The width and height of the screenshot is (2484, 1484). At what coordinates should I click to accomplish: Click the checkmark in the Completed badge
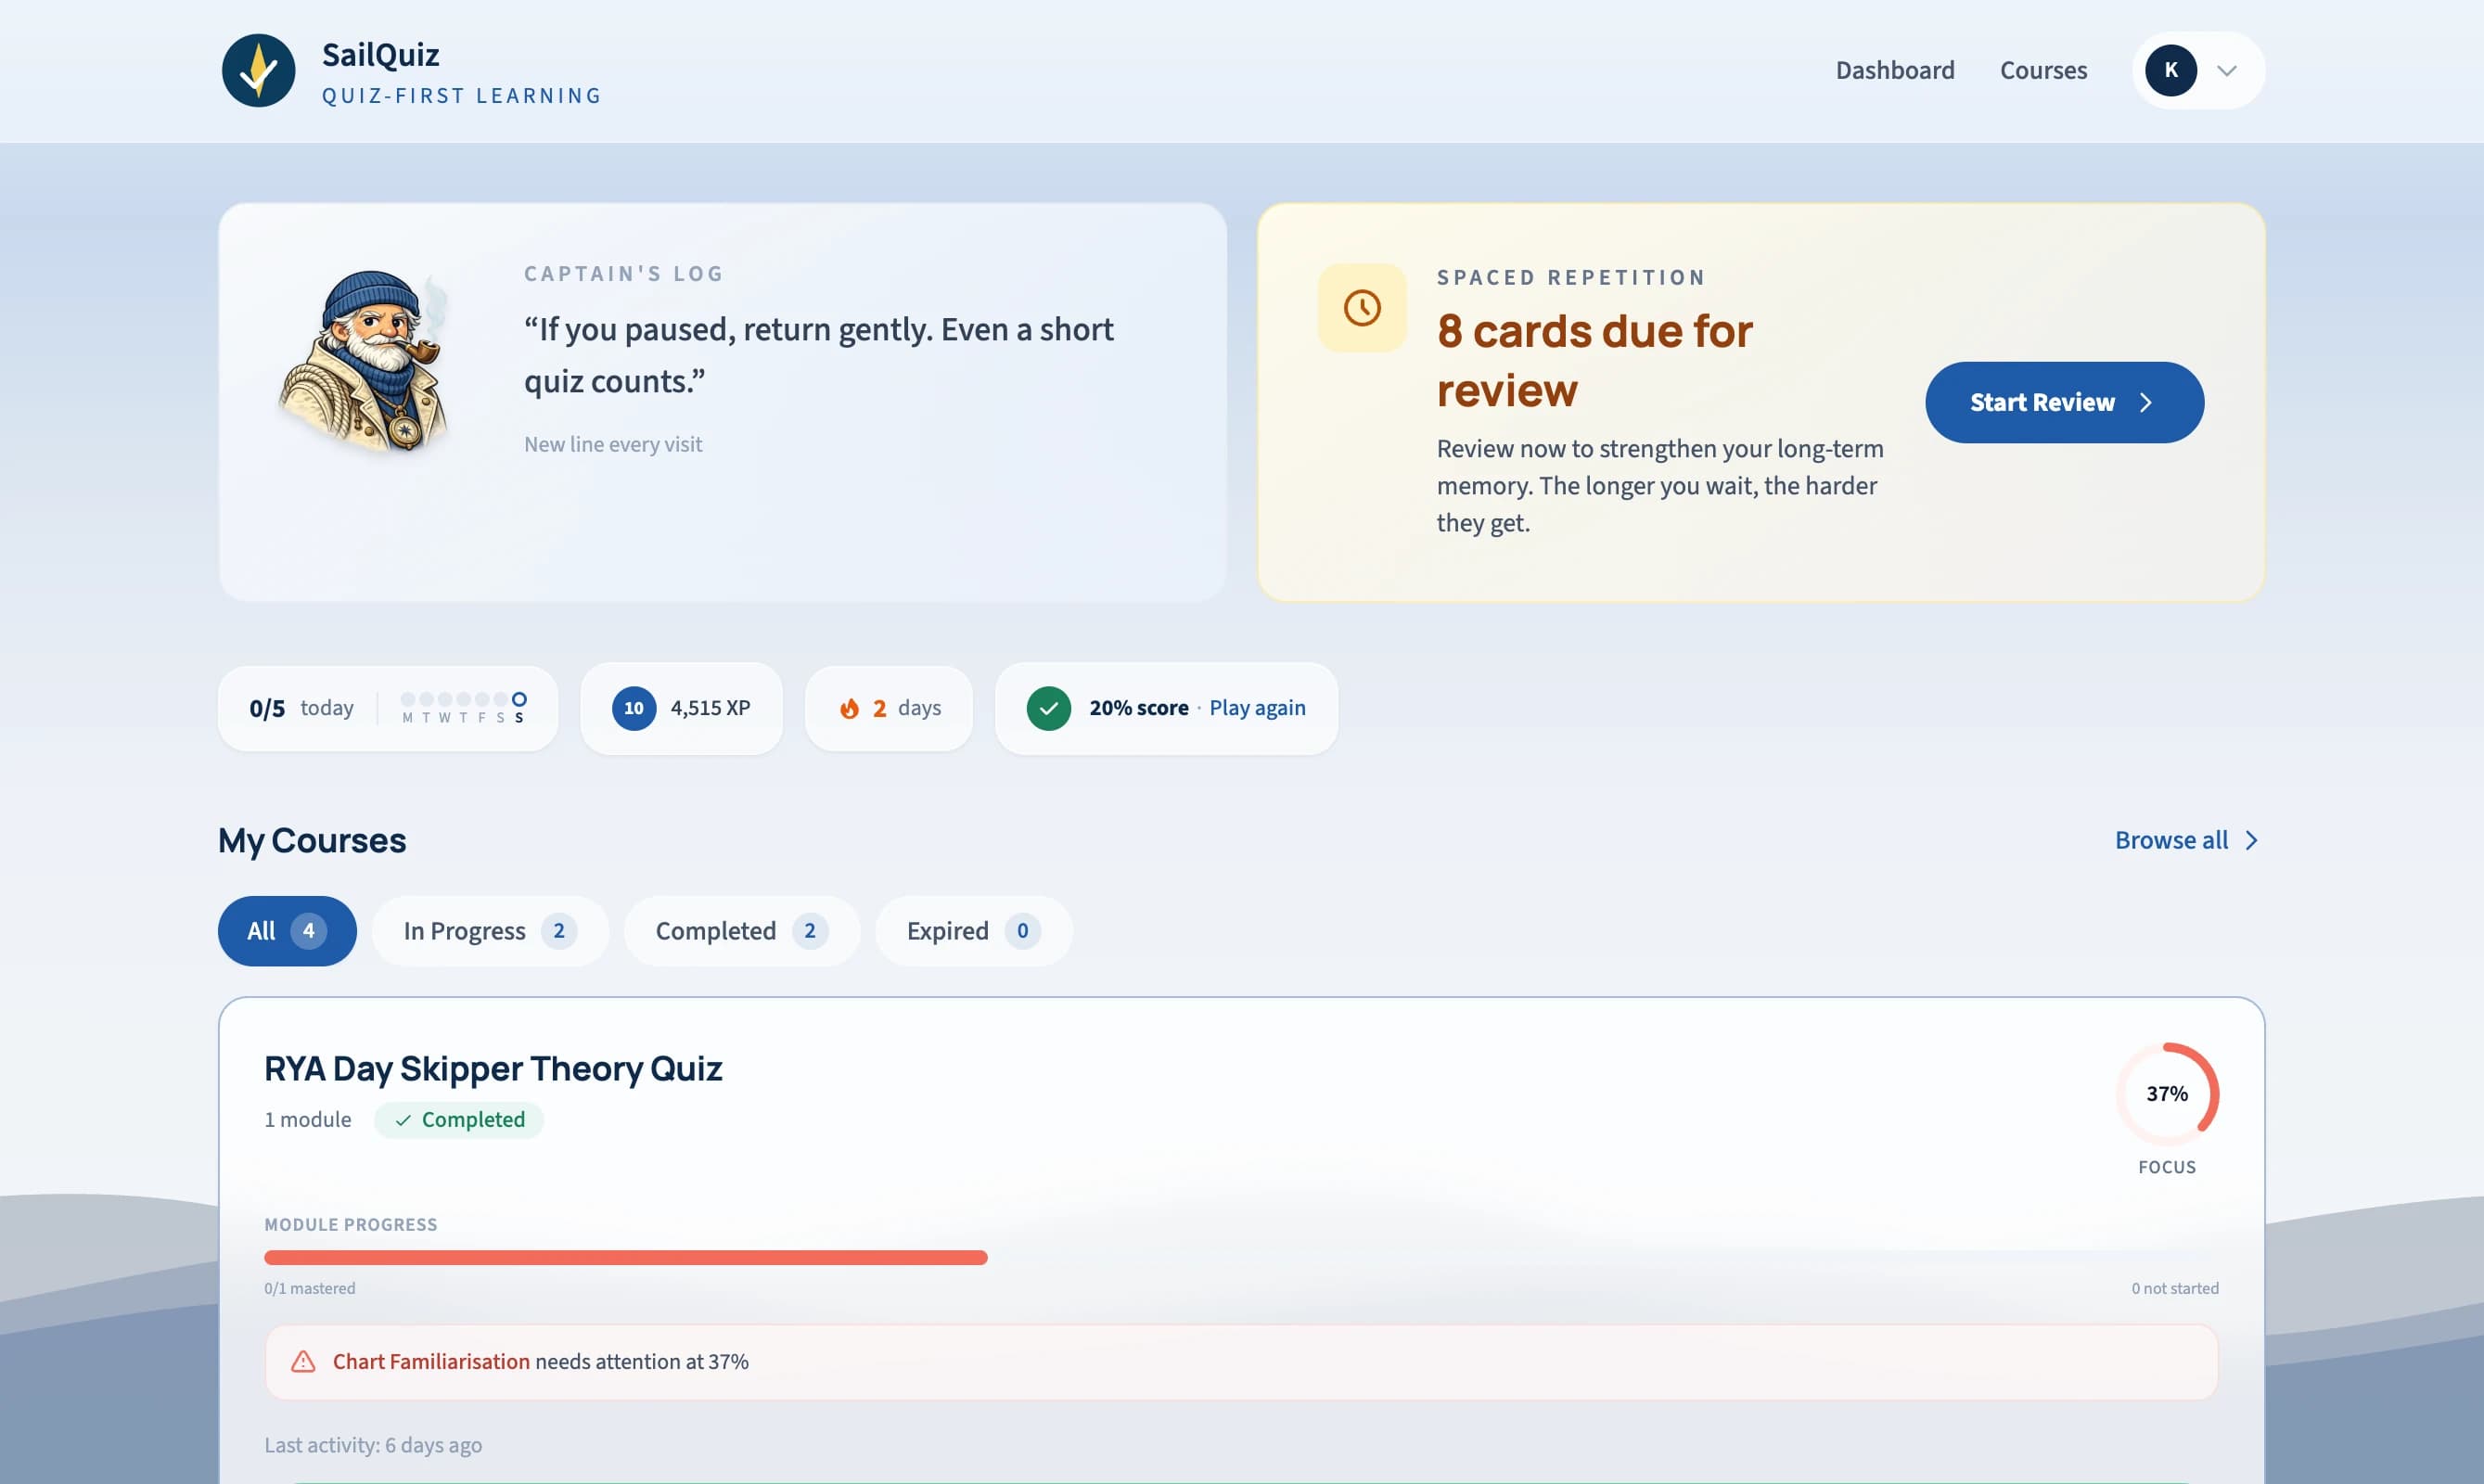point(403,1120)
